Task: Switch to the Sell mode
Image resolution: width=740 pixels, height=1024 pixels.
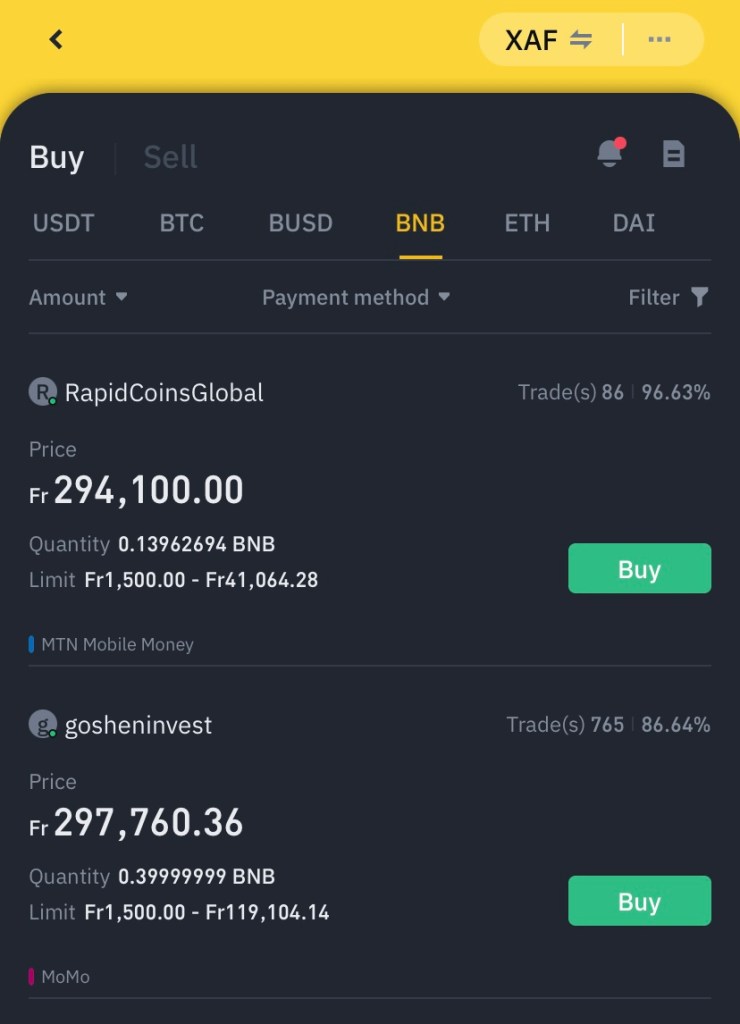Action: click(x=170, y=157)
